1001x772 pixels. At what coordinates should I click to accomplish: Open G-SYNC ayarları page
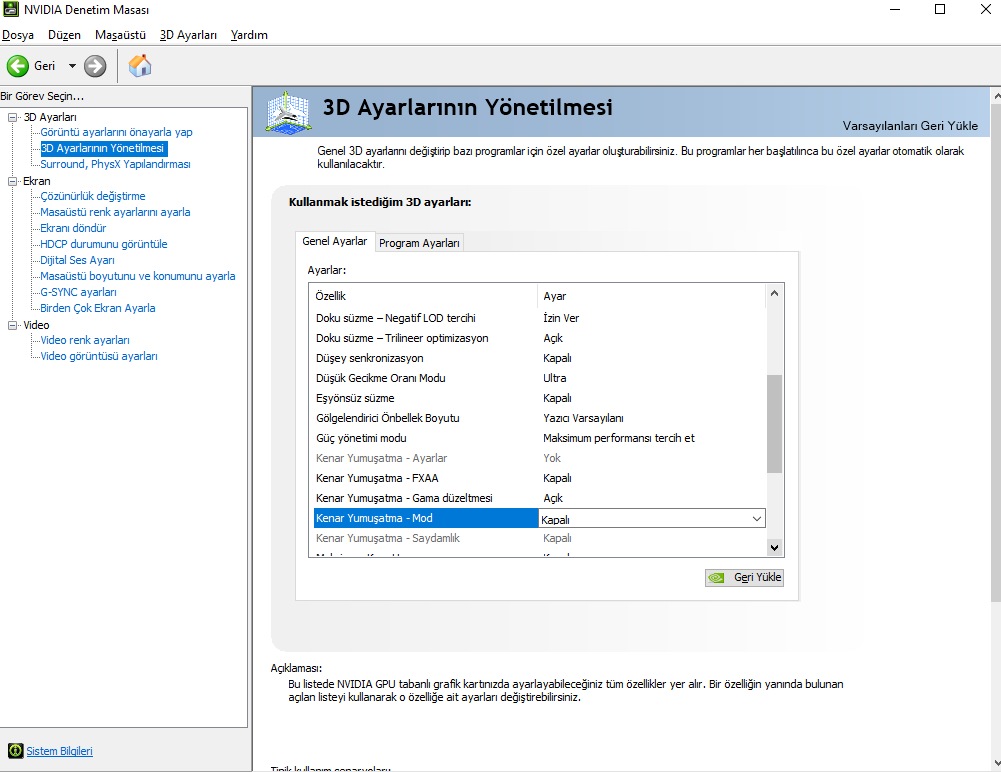pos(79,292)
